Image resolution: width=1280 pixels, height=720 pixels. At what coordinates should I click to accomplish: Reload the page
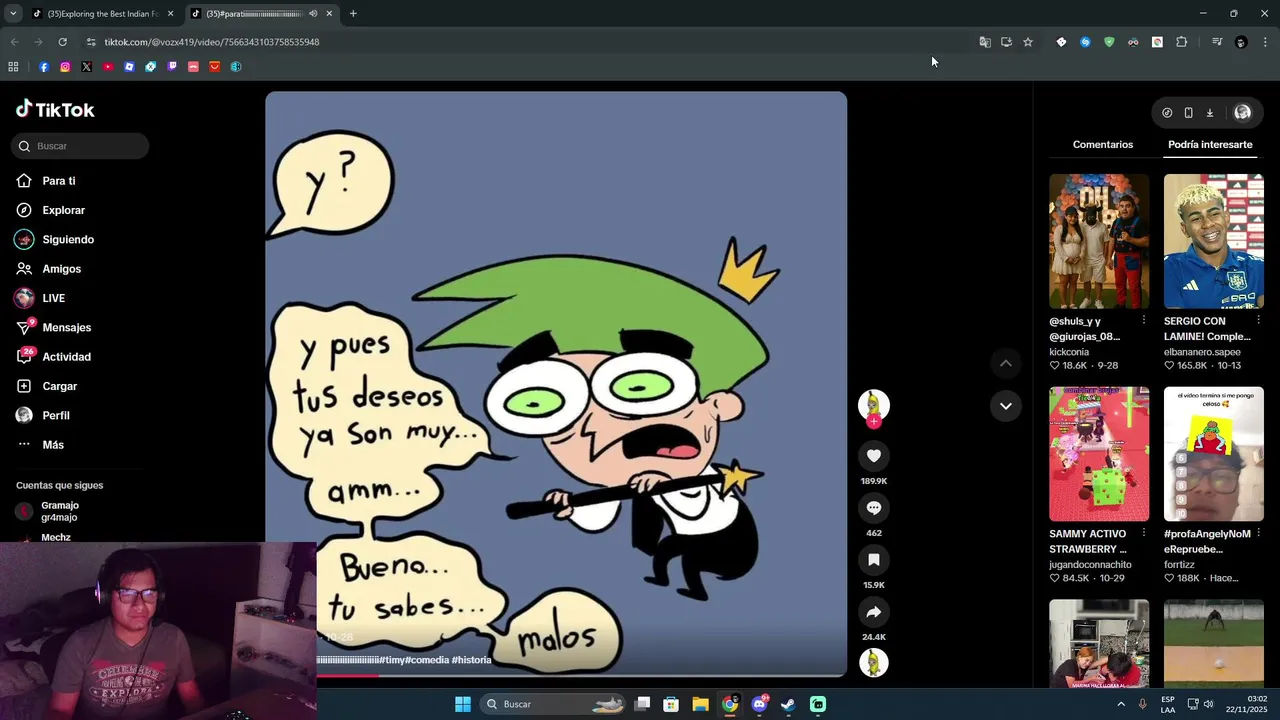[62, 42]
